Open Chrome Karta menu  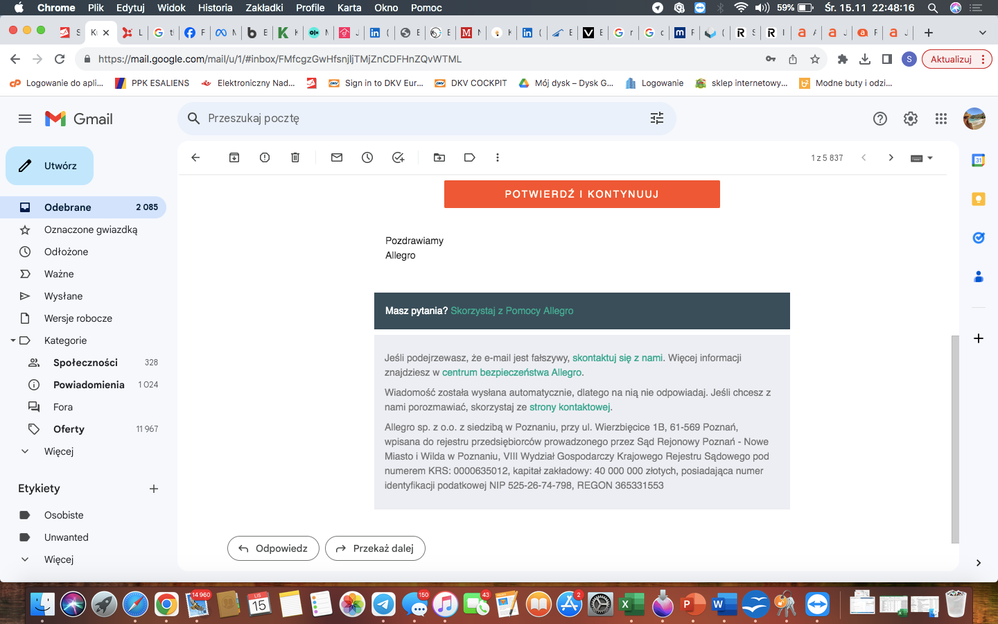[x=349, y=8]
